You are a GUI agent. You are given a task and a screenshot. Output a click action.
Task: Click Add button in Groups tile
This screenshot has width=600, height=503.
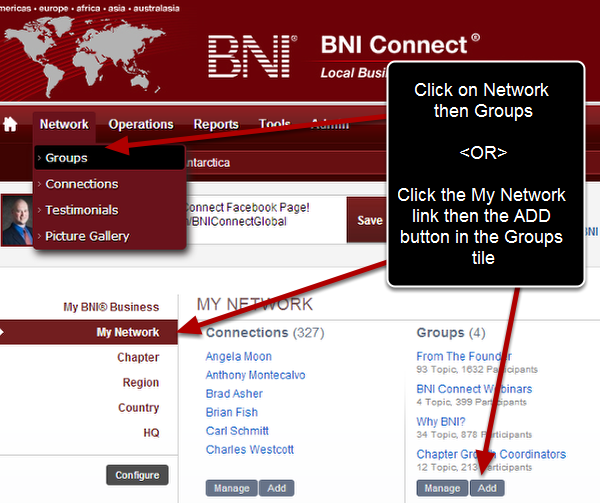click(x=487, y=488)
